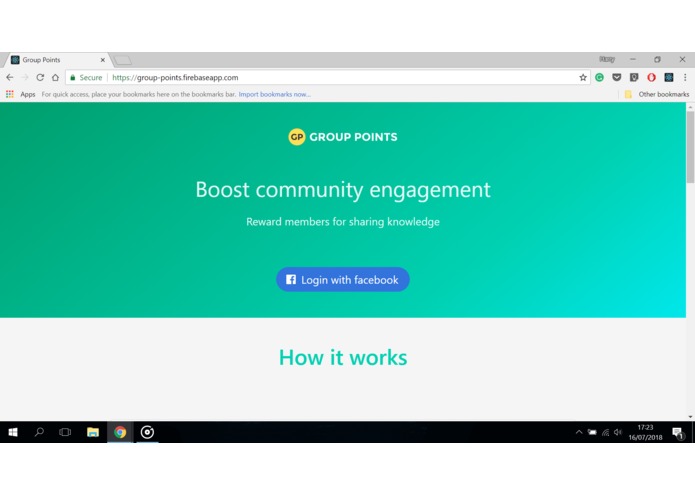Open the Wi-Fi network tray icon
Screen dimensions: 695x494
pyautogui.click(x=605, y=432)
